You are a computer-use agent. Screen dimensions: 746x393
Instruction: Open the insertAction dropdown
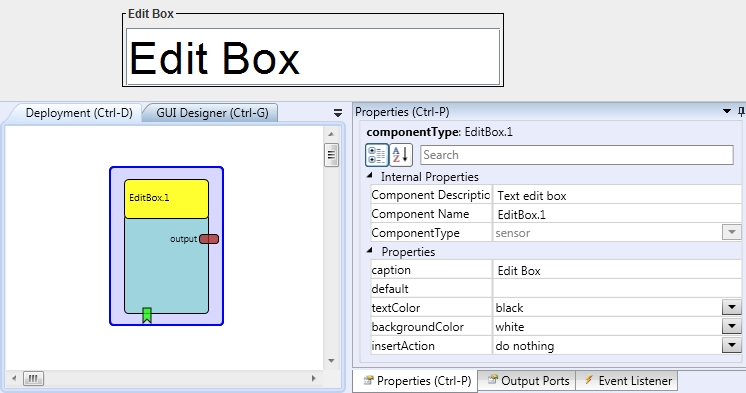tap(732, 345)
